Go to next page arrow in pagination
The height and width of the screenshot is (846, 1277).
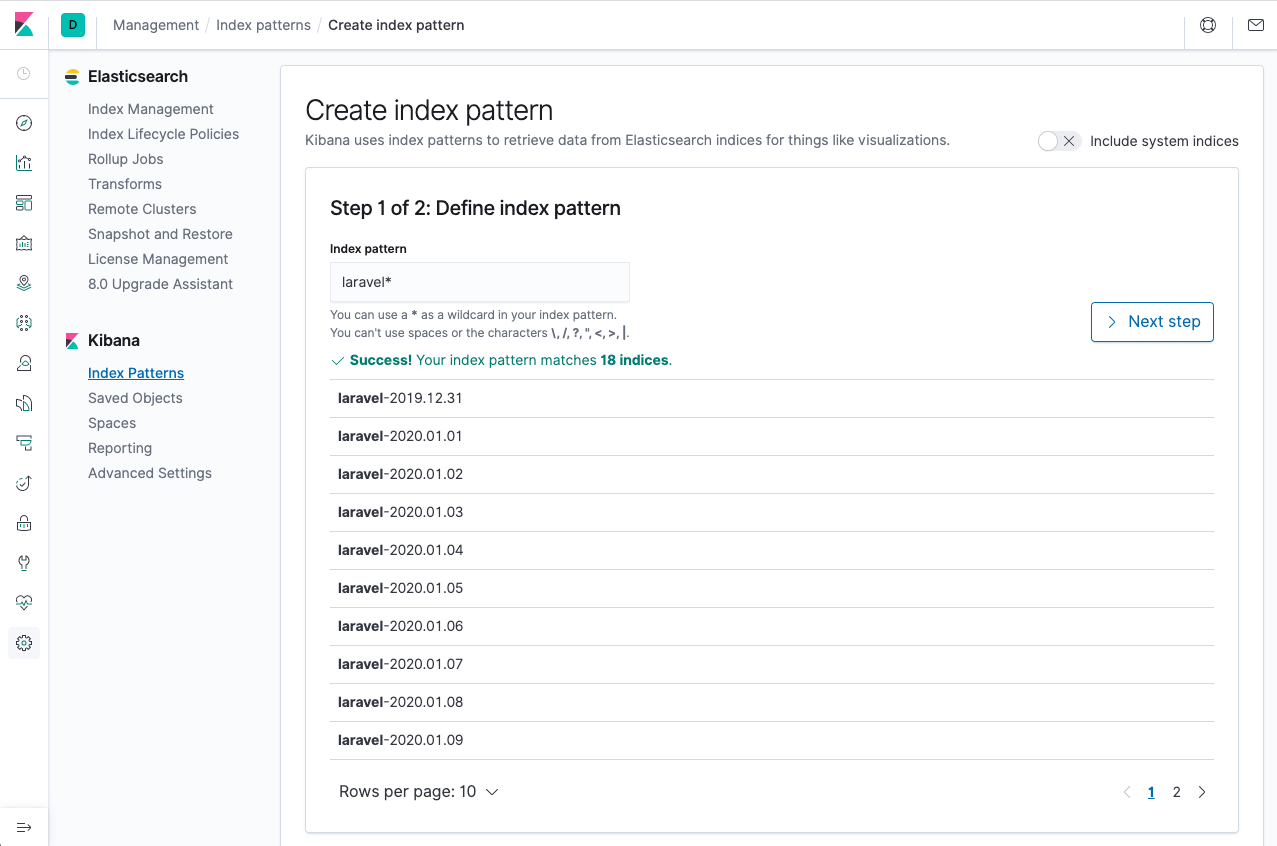[1202, 792]
